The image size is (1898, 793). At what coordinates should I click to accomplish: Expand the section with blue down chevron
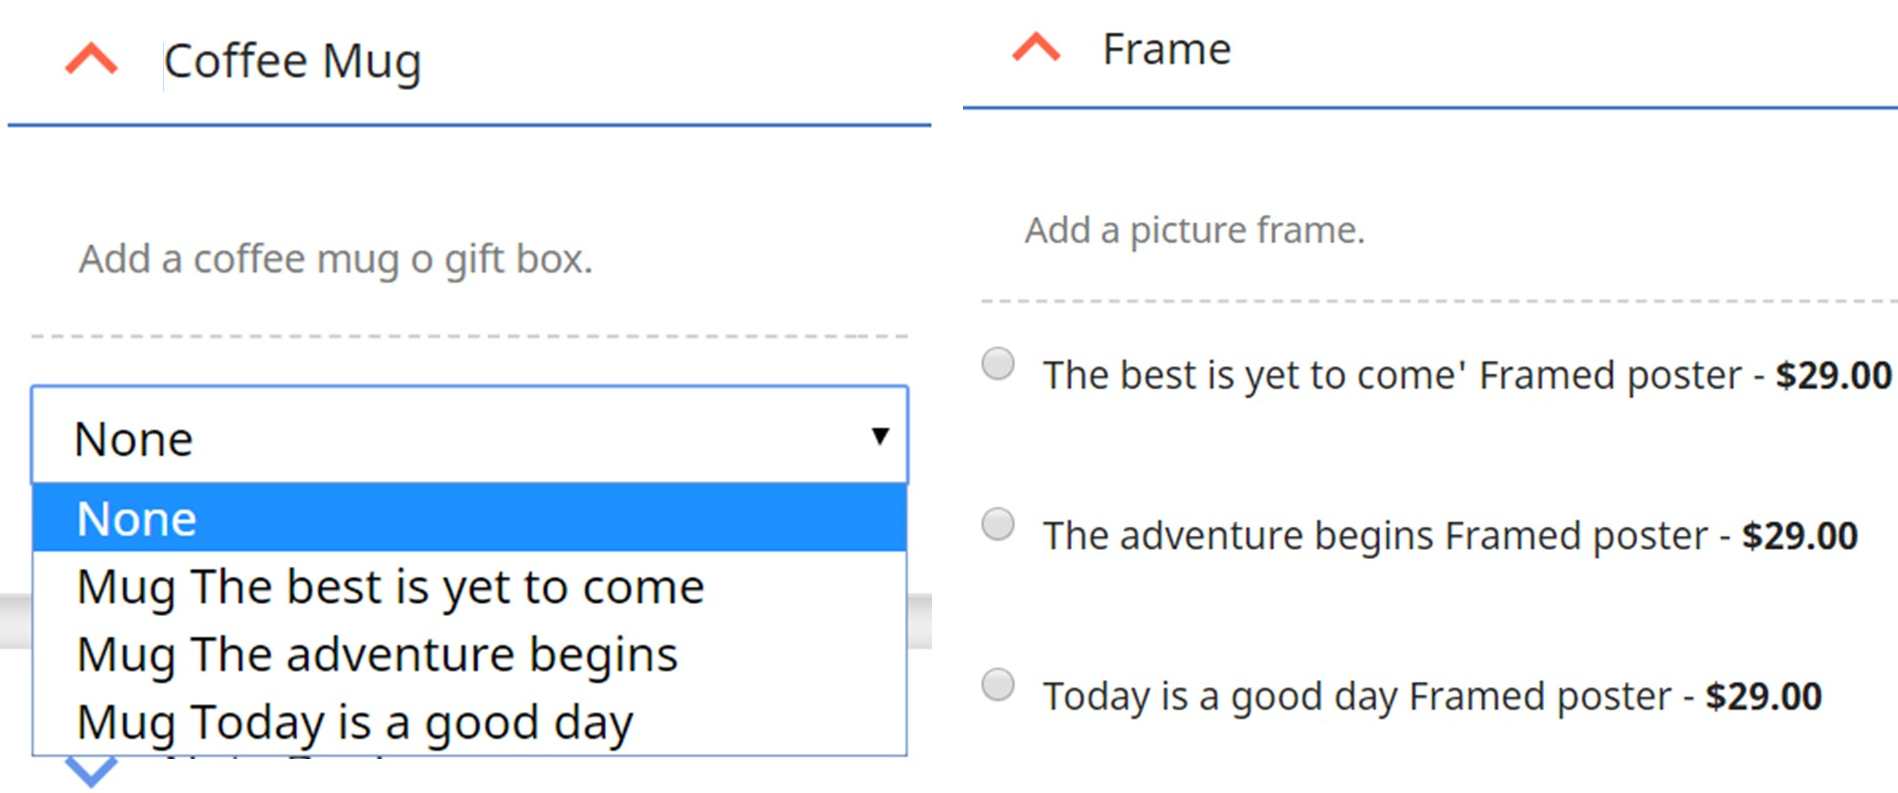coord(91,771)
